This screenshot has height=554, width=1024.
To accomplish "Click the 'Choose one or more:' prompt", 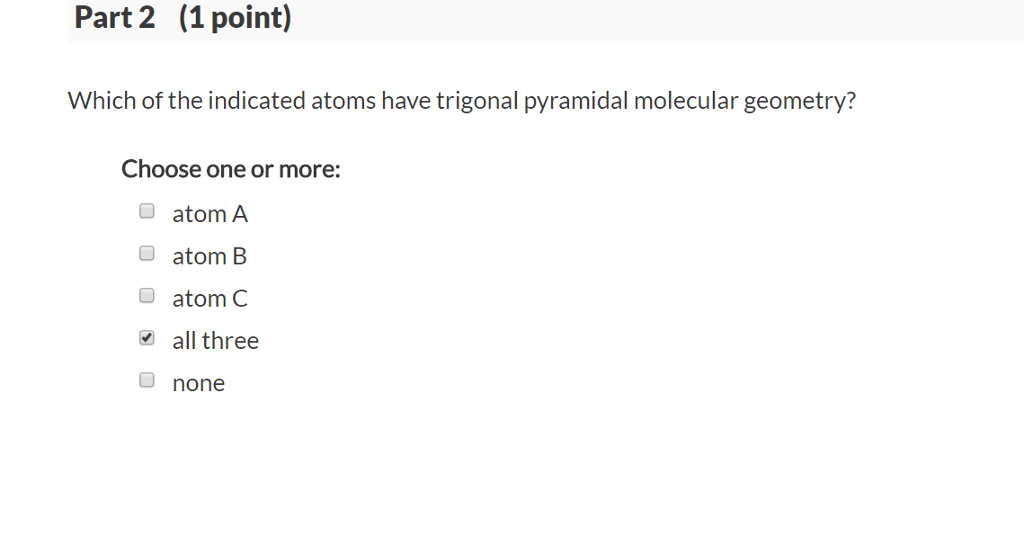I will [231, 169].
